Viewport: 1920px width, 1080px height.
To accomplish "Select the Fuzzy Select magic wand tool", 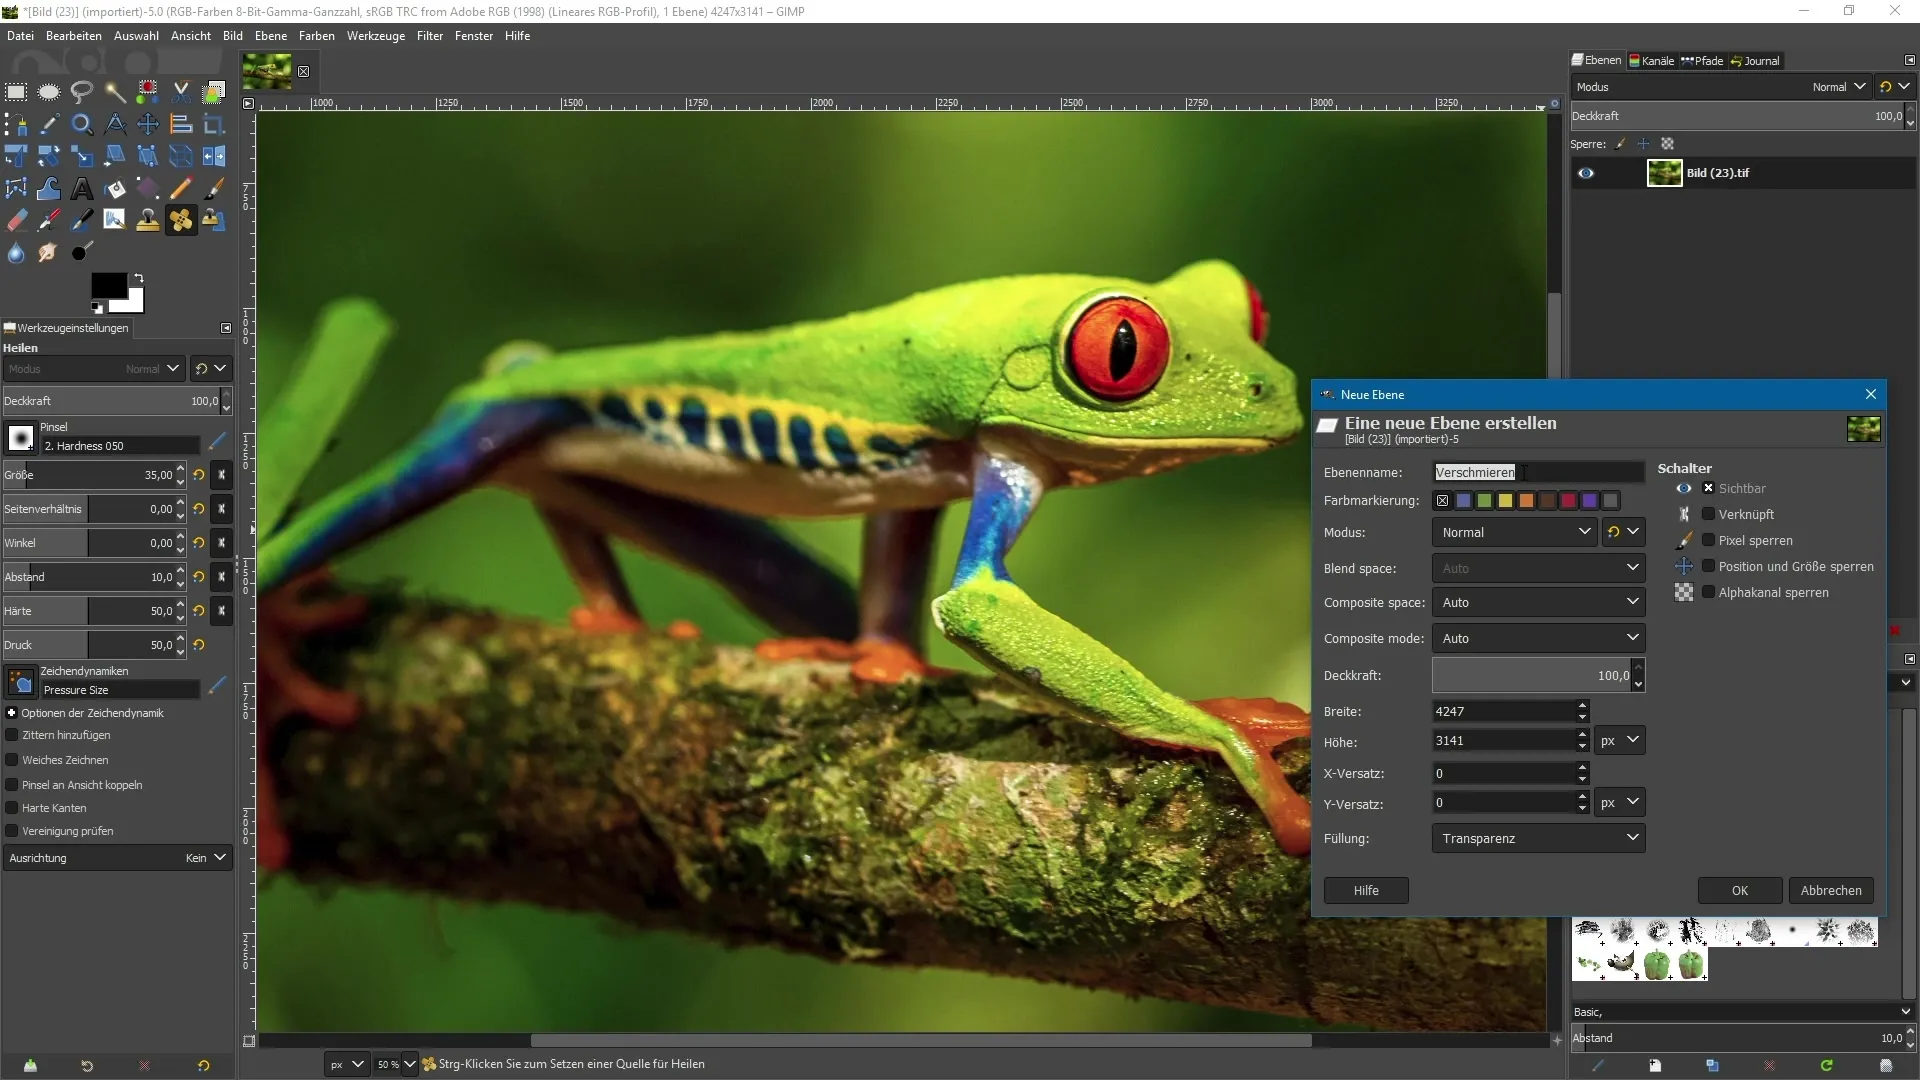I will [115, 93].
